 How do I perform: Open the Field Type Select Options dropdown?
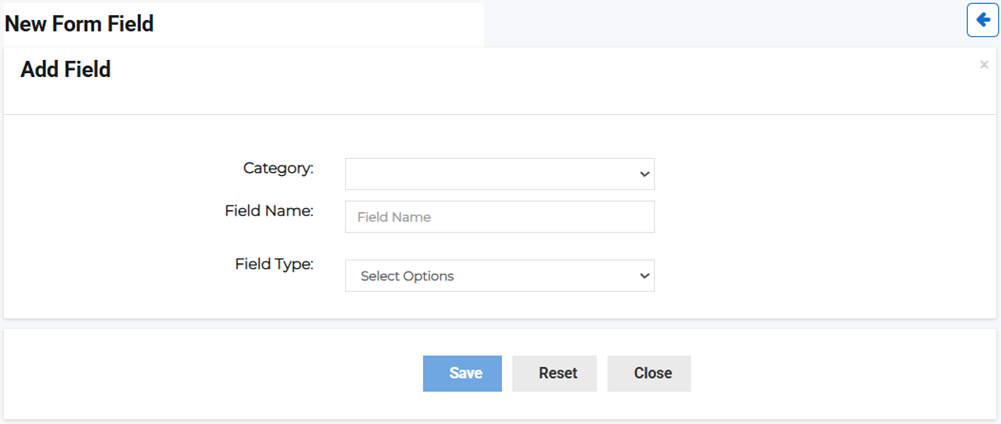pos(500,276)
